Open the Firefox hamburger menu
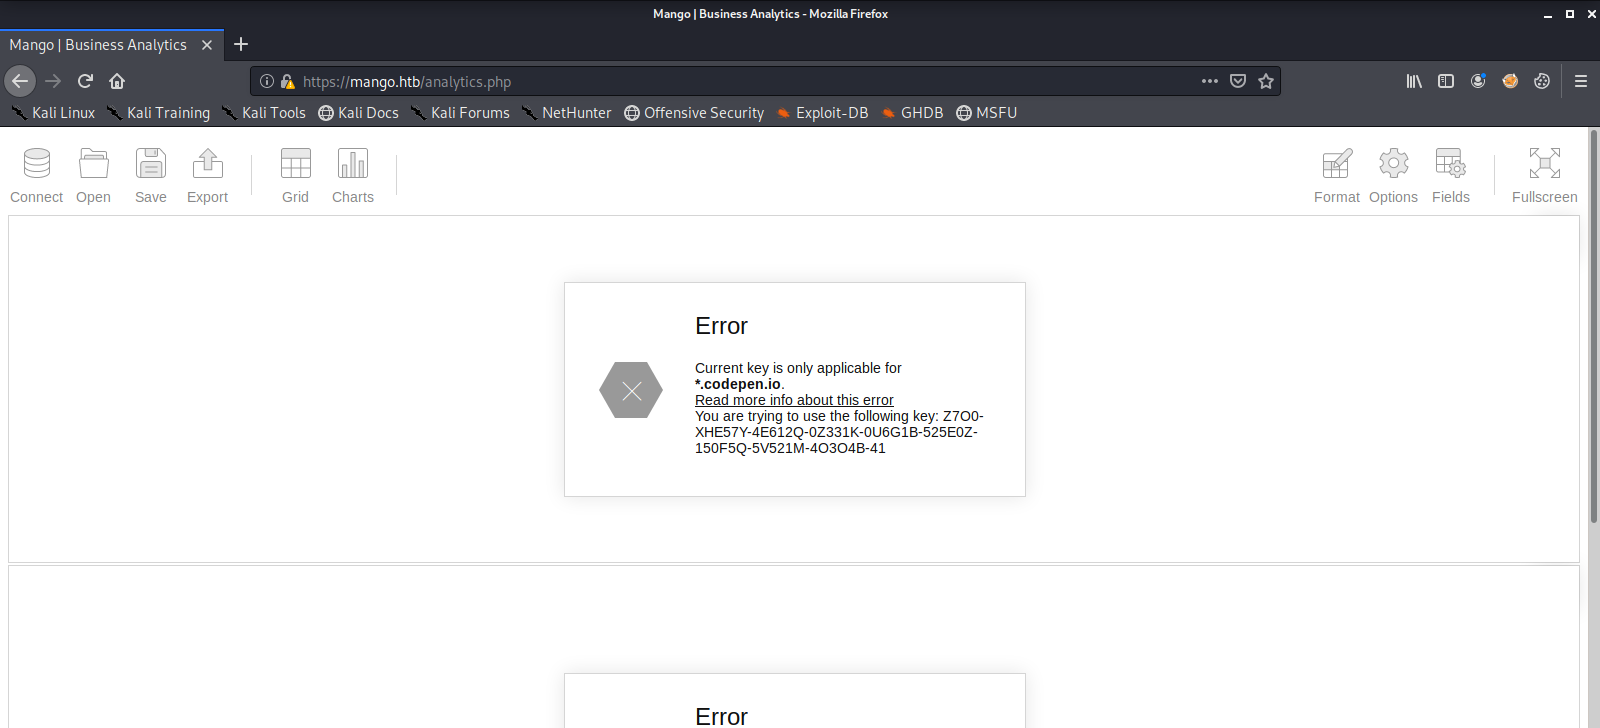Screen dimensions: 1600x728 [1581, 81]
